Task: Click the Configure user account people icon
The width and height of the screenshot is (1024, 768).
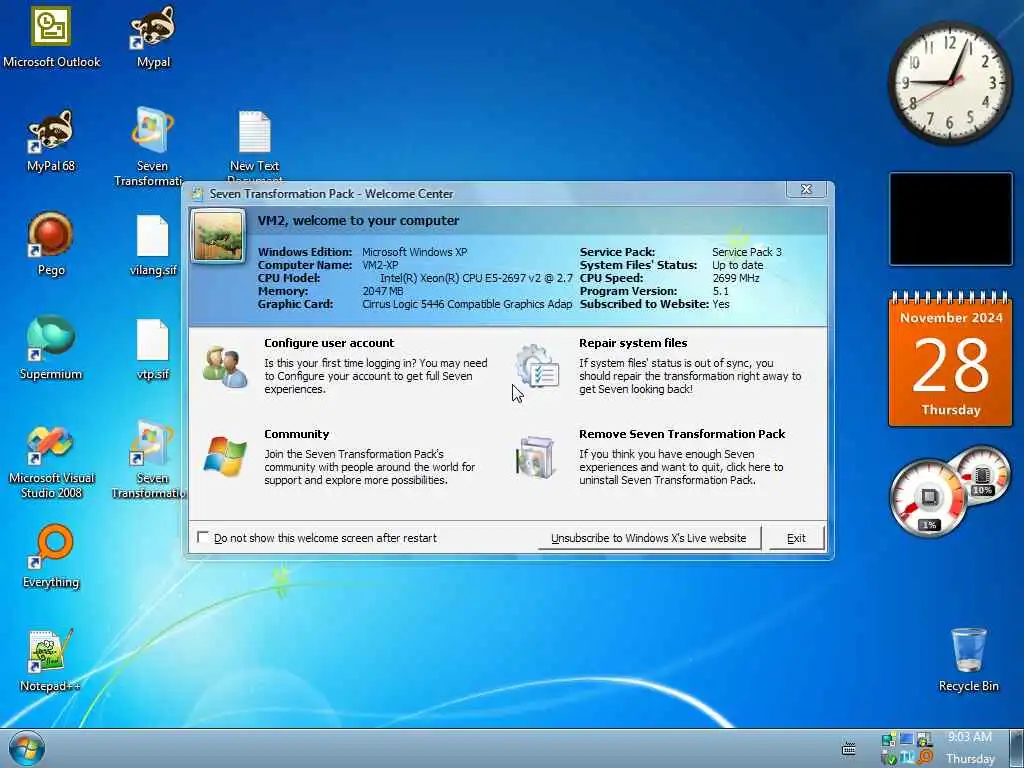Action: pos(225,367)
